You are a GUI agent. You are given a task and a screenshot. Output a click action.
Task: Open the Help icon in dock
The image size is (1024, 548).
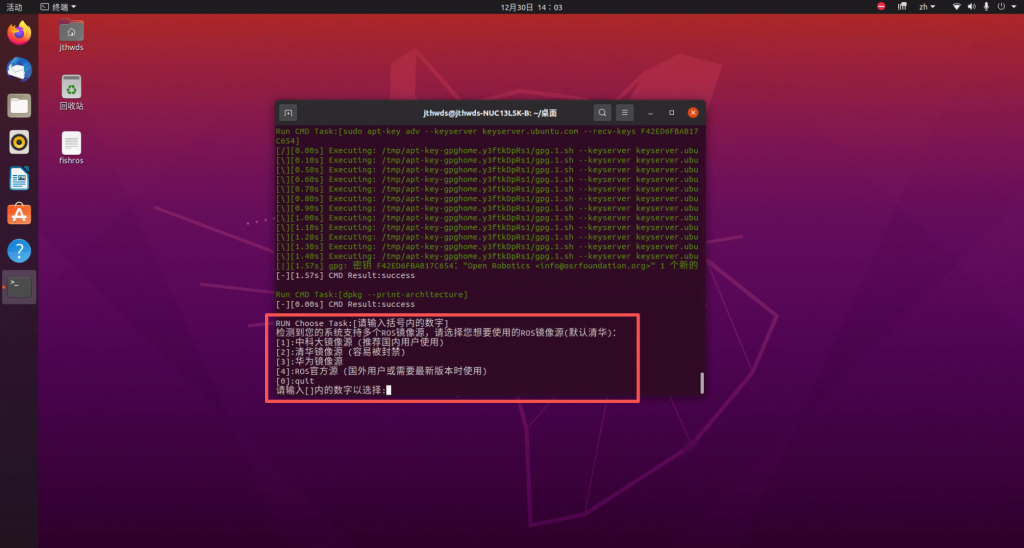(x=19, y=250)
